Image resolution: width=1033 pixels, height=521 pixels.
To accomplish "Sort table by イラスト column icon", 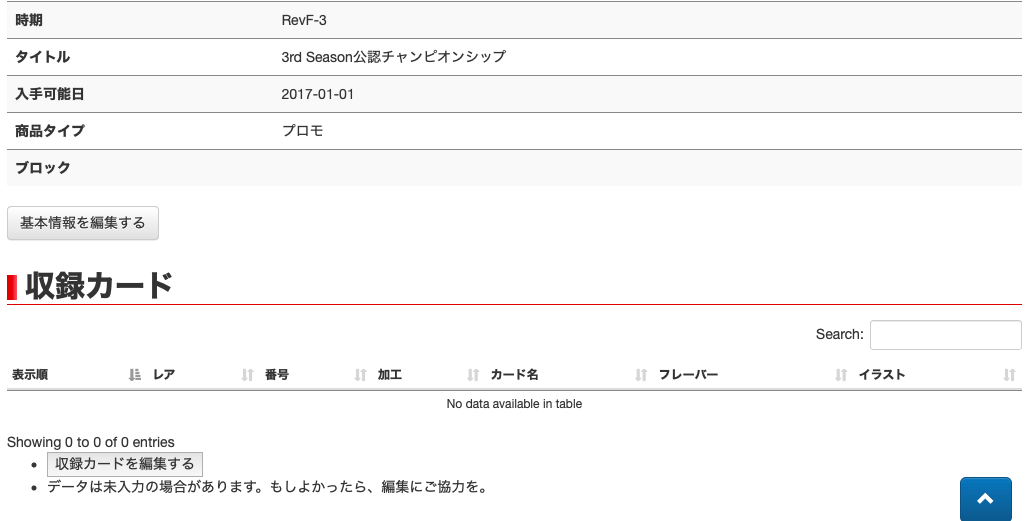I will click(x=1009, y=375).
